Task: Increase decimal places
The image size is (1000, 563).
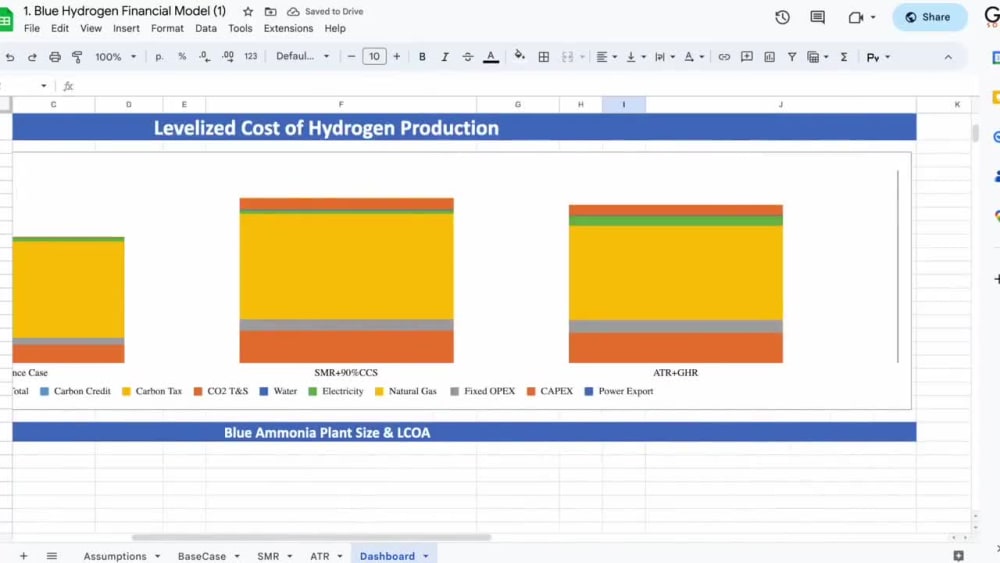Action: point(228,57)
